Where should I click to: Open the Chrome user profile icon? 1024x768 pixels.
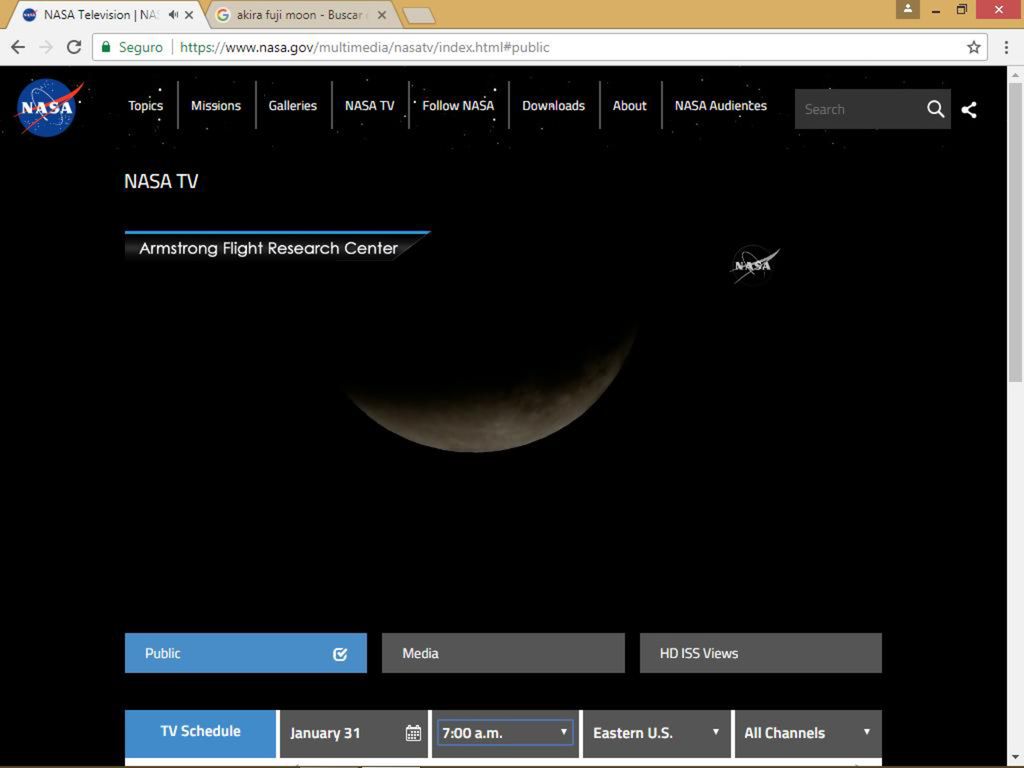[x=908, y=9]
